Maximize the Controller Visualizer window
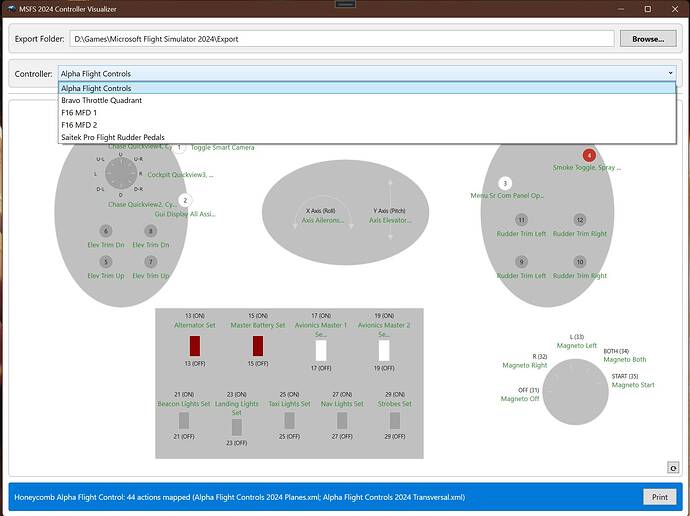This screenshot has width=690, height=516. [x=648, y=9]
